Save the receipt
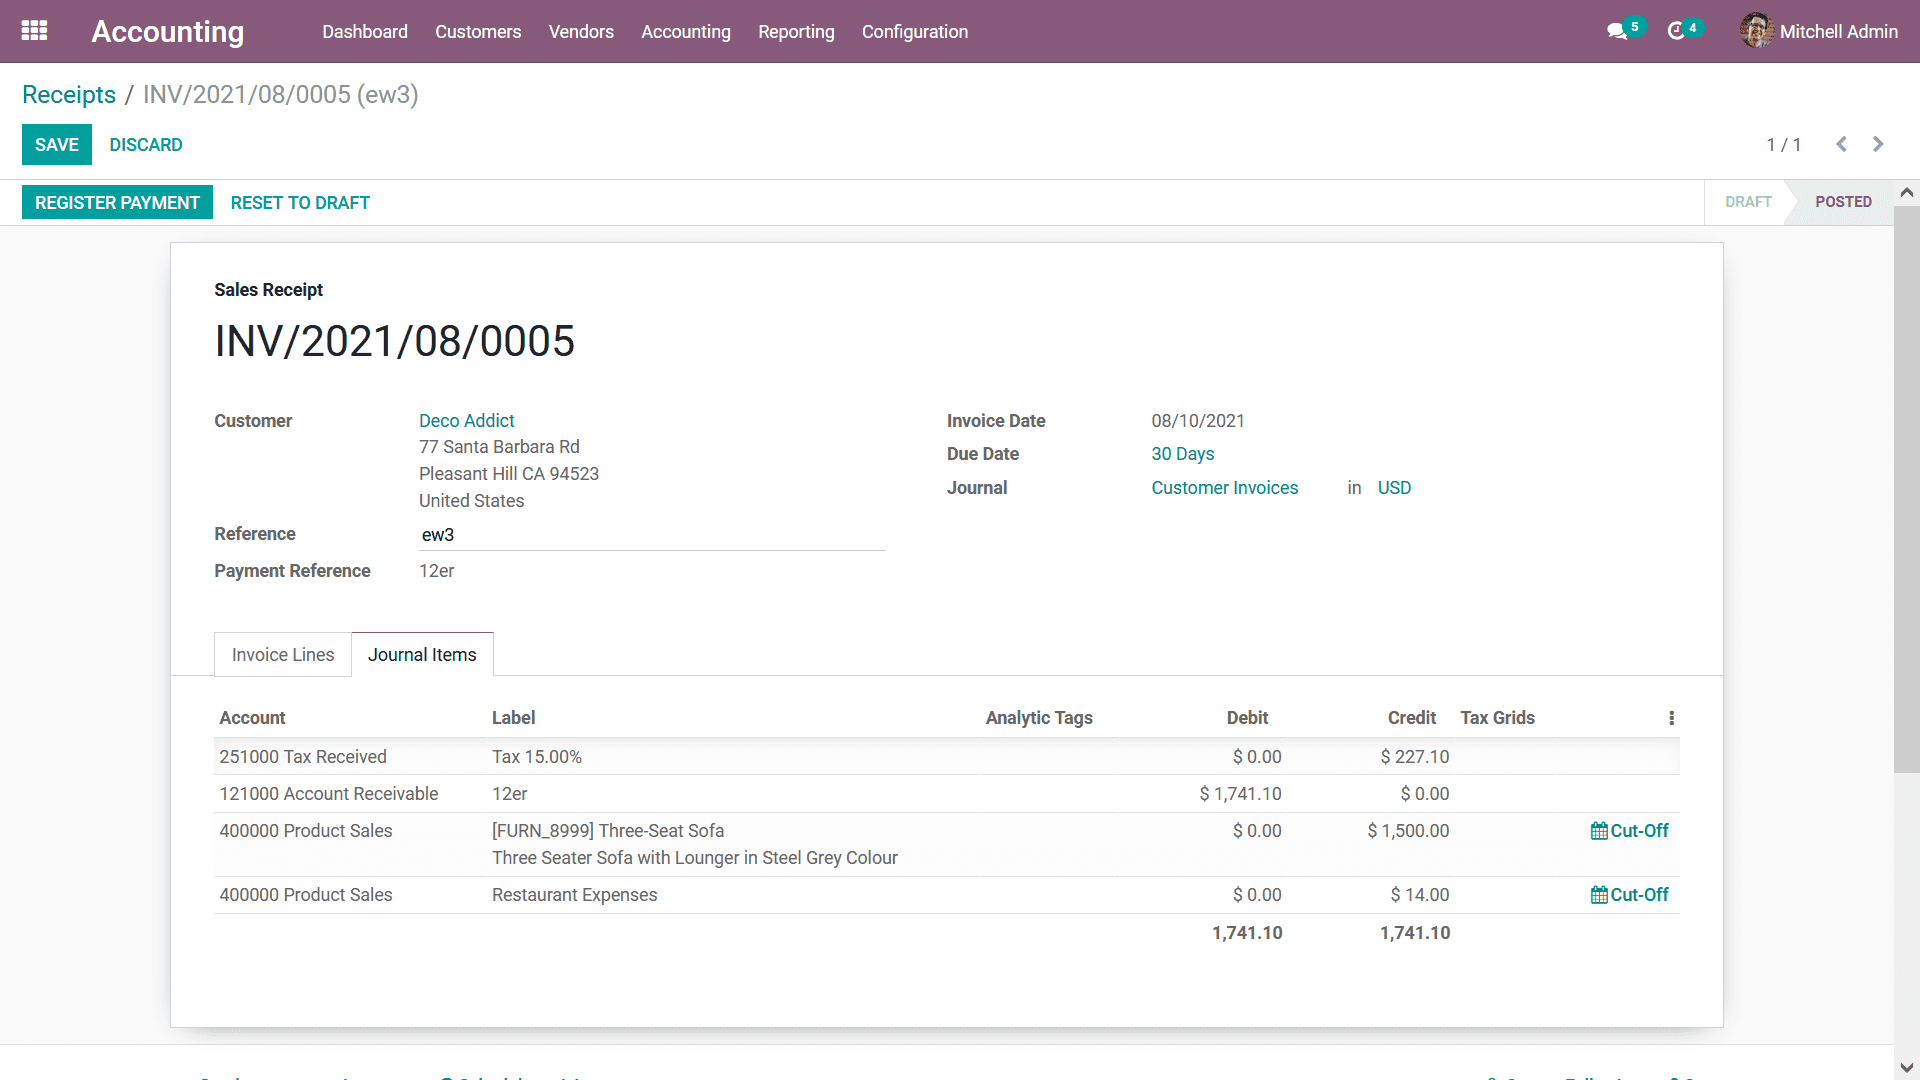 click(x=57, y=145)
